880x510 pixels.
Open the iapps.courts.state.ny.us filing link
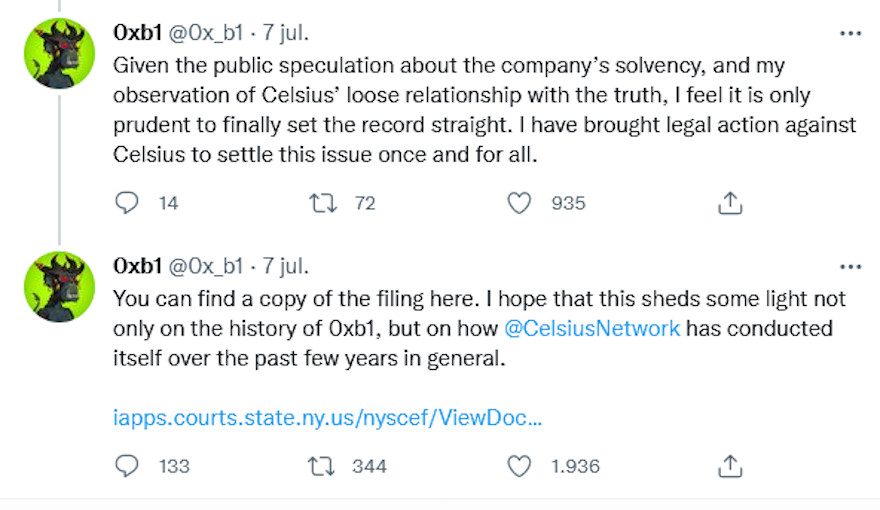point(328,416)
